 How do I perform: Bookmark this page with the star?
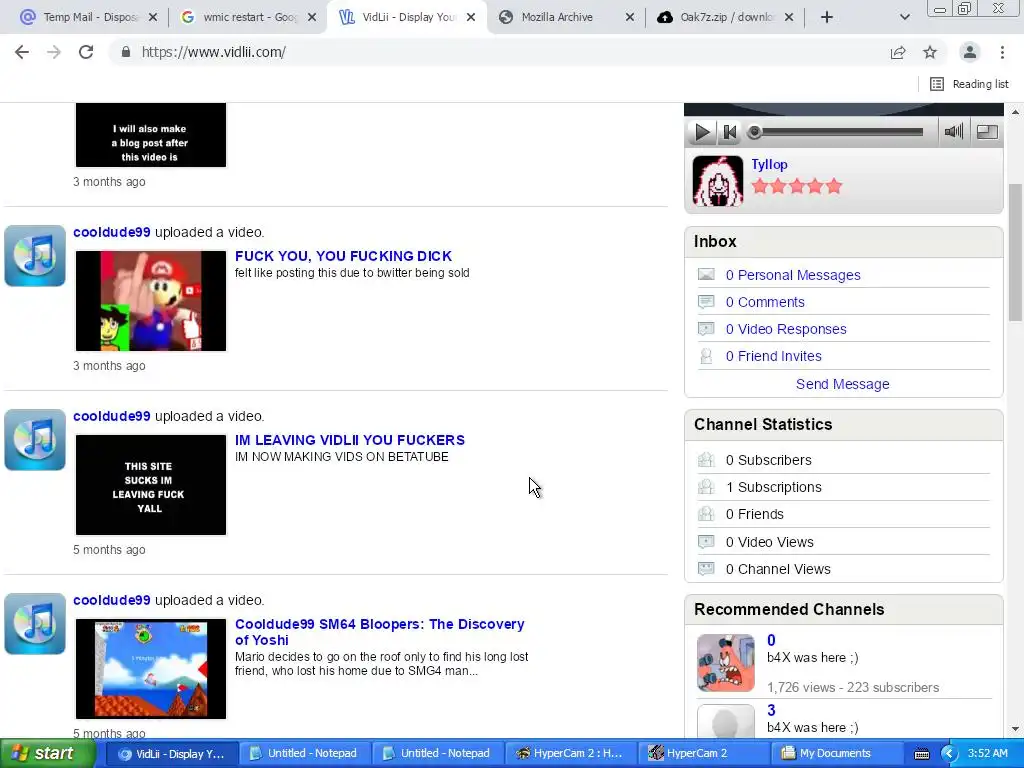930,52
